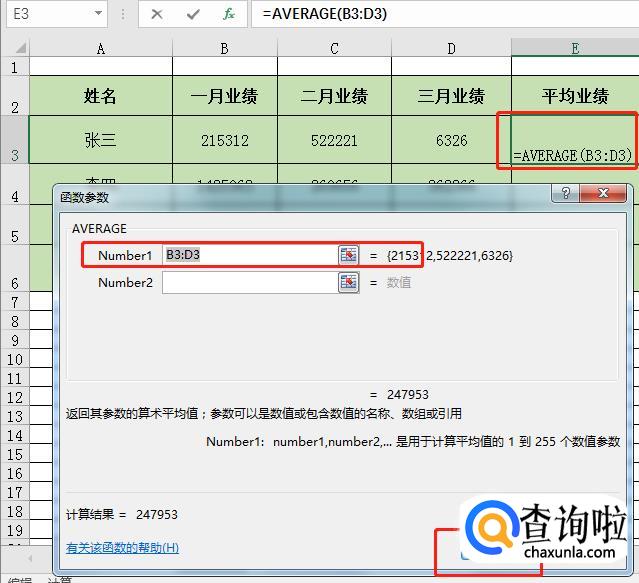The image size is (639, 583).
Task: Click the question mark help button in dialog
Action: click(x=566, y=195)
